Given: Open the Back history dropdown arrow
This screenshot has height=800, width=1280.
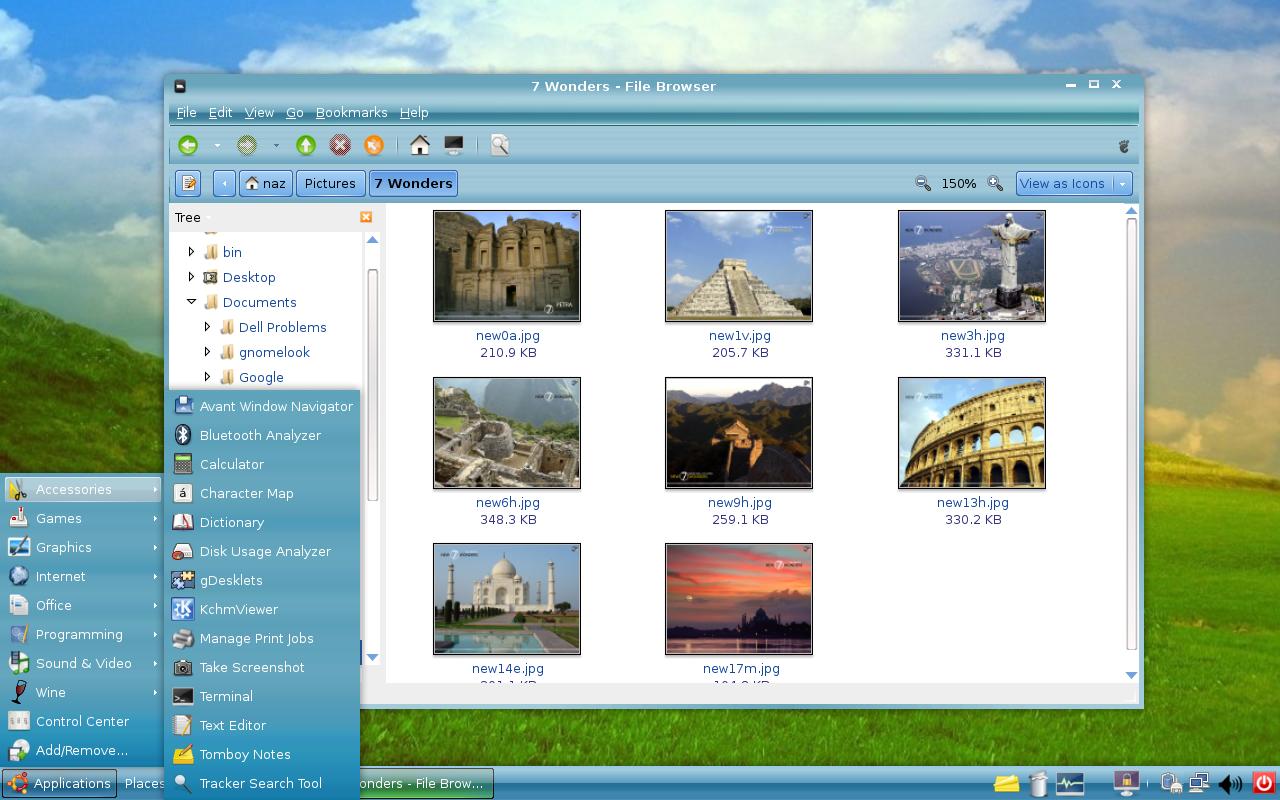Looking at the screenshot, I should (x=217, y=146).
